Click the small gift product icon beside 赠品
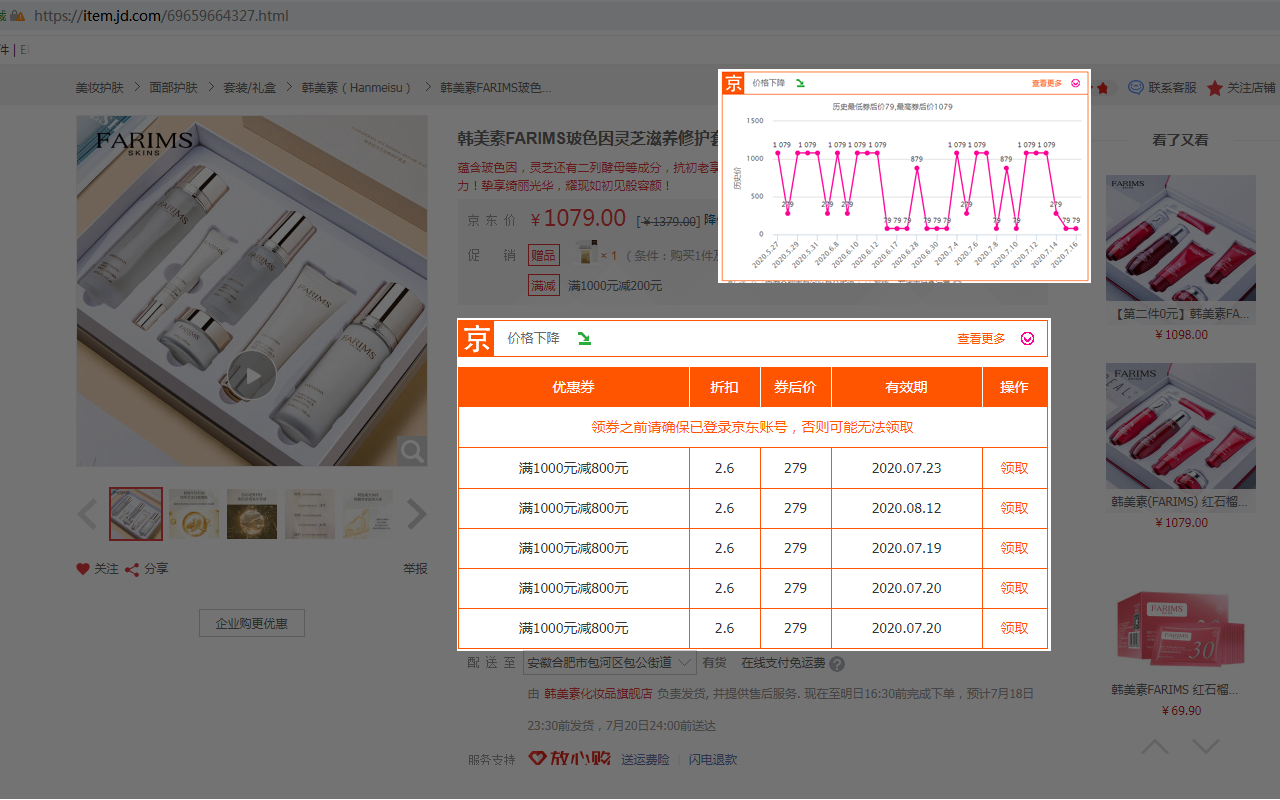The image size is (1280, 800). pos(588,255)
